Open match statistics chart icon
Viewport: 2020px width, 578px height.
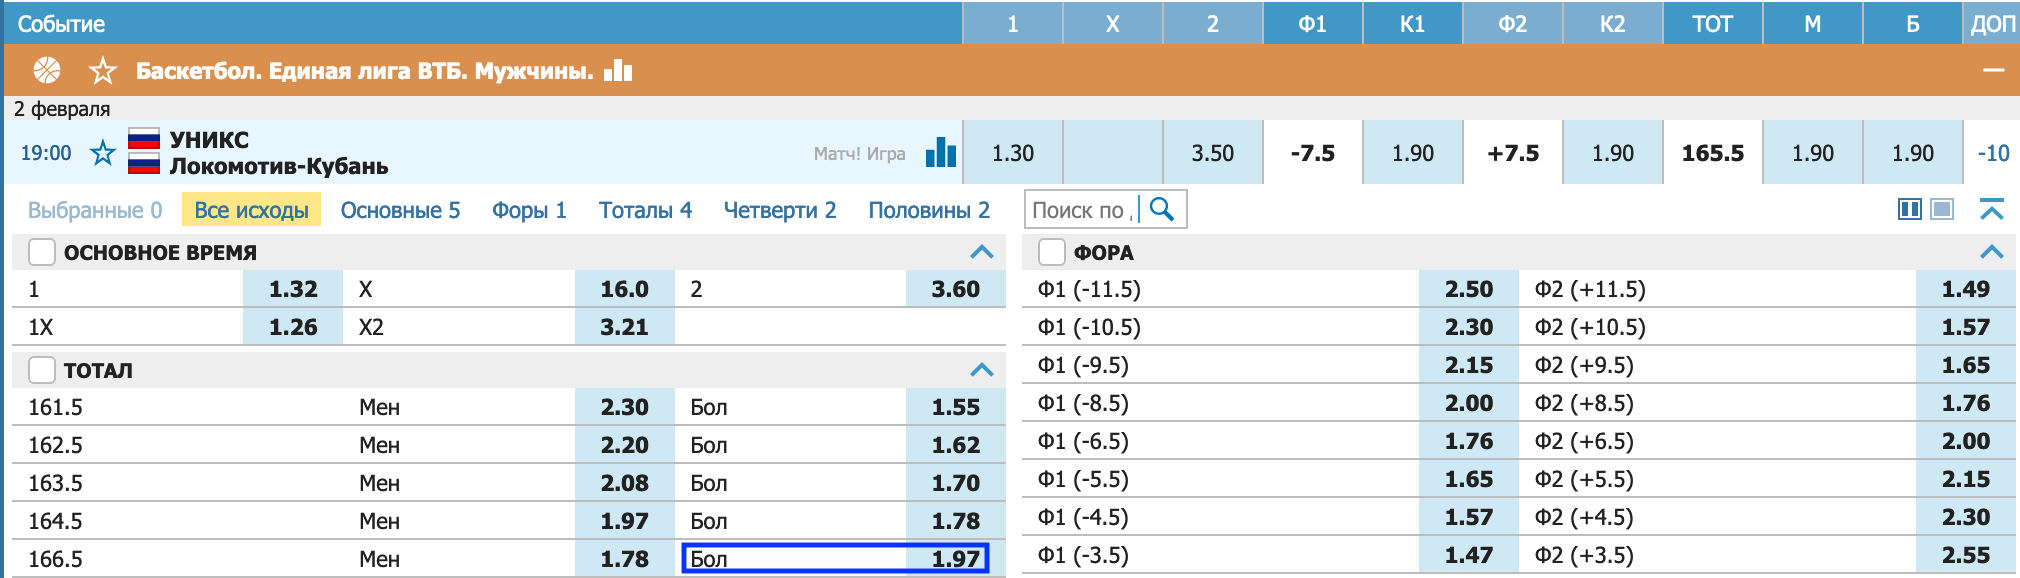(x=941, y=152)
